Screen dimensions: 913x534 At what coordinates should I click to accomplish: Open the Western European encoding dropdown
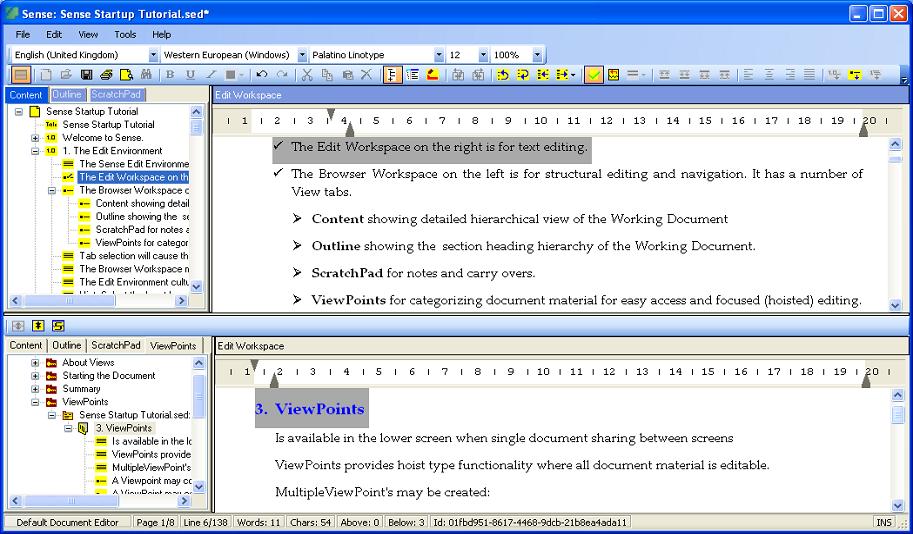[x=302, y=55]
